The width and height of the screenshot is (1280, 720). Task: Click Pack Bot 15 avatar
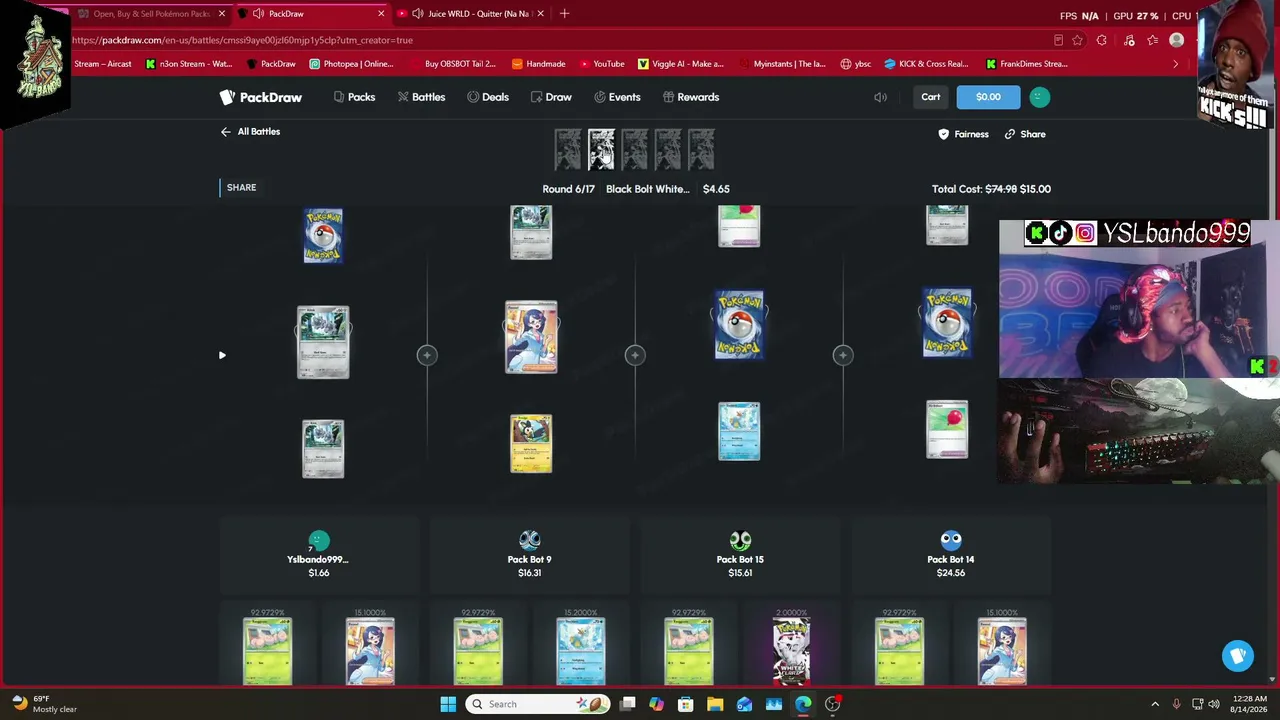point(740,541)
